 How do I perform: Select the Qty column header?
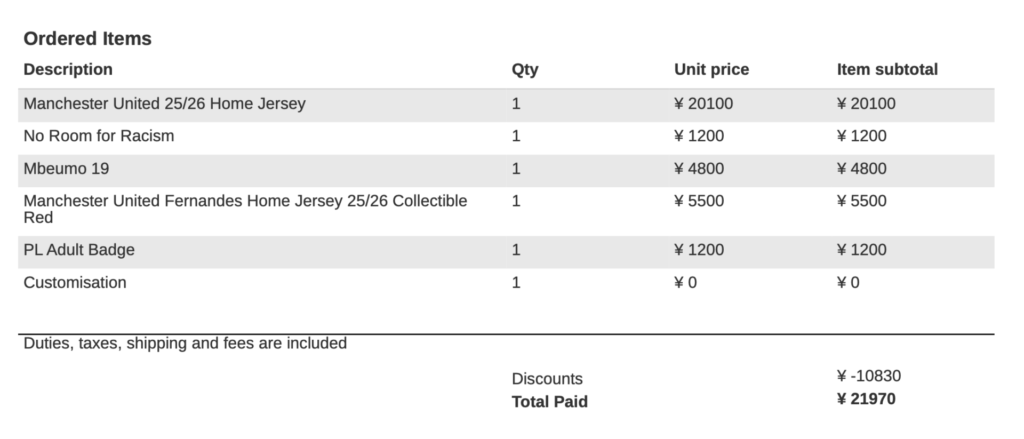tap(525, 69)
